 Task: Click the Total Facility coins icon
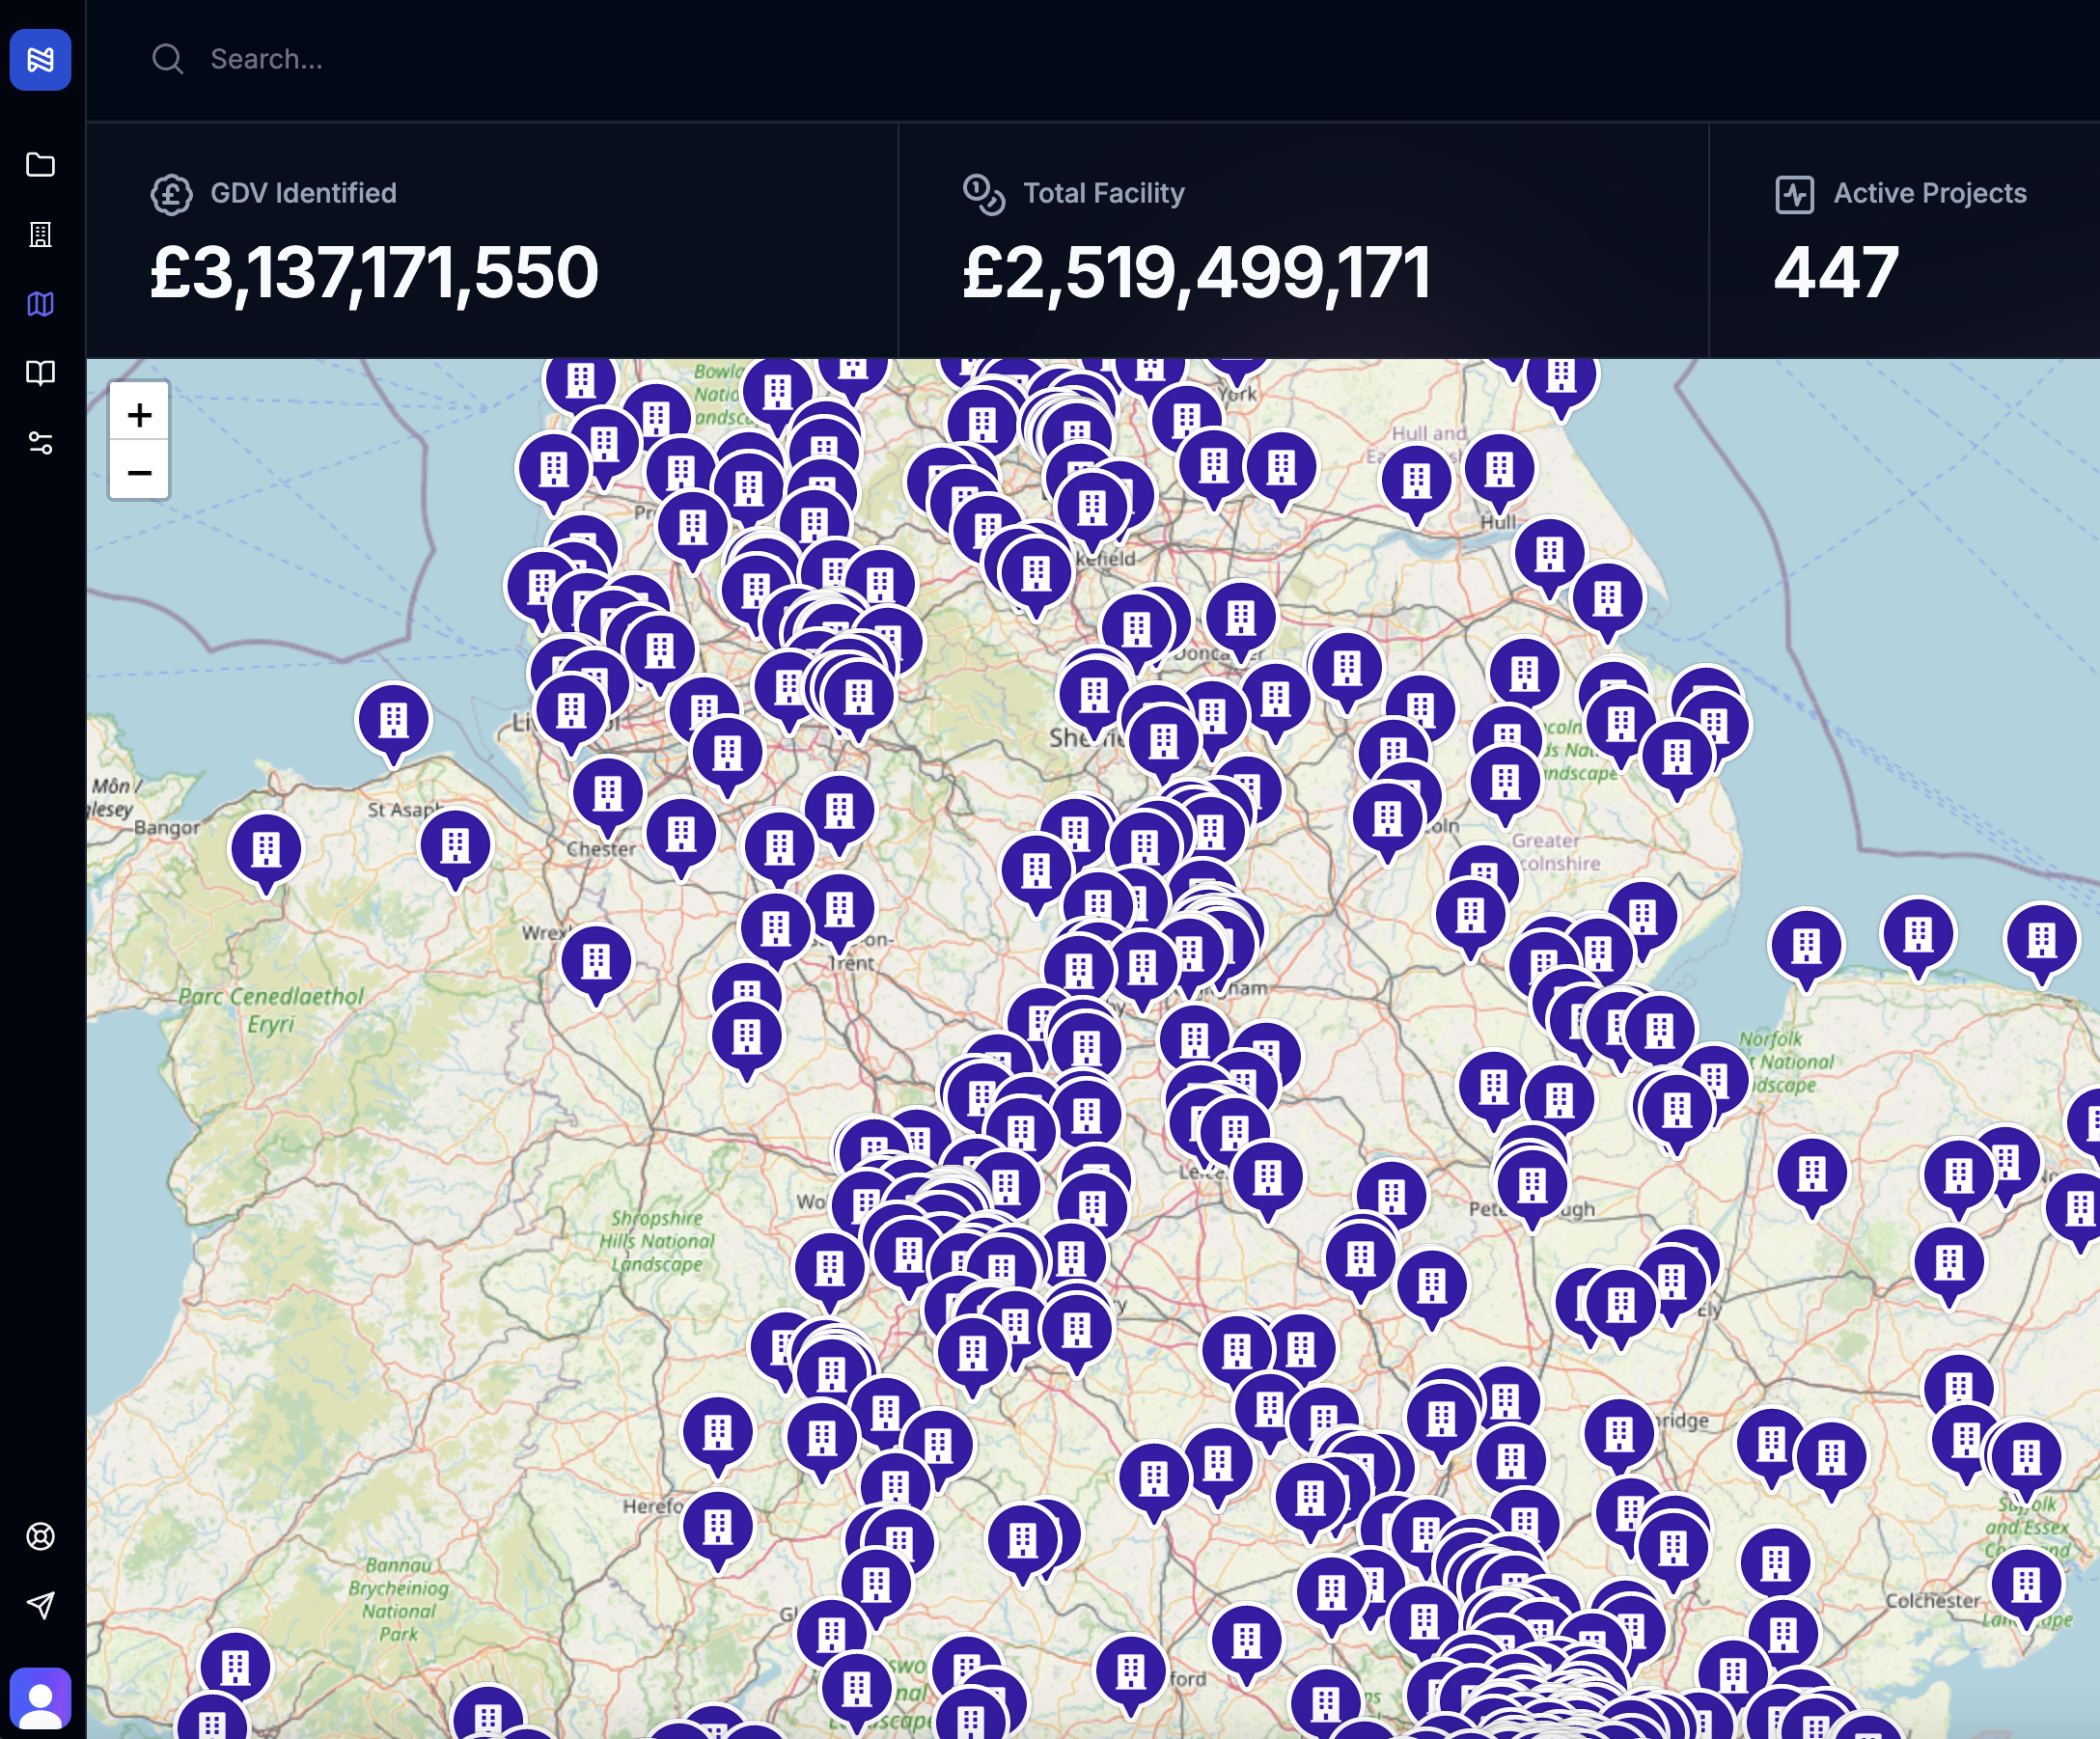click(983, 194)
